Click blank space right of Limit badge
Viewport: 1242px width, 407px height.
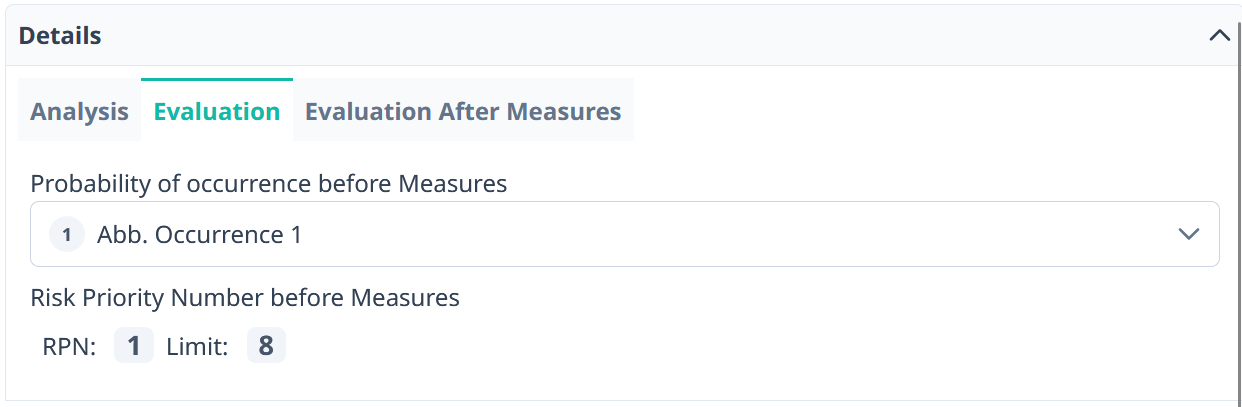(700, 347)
